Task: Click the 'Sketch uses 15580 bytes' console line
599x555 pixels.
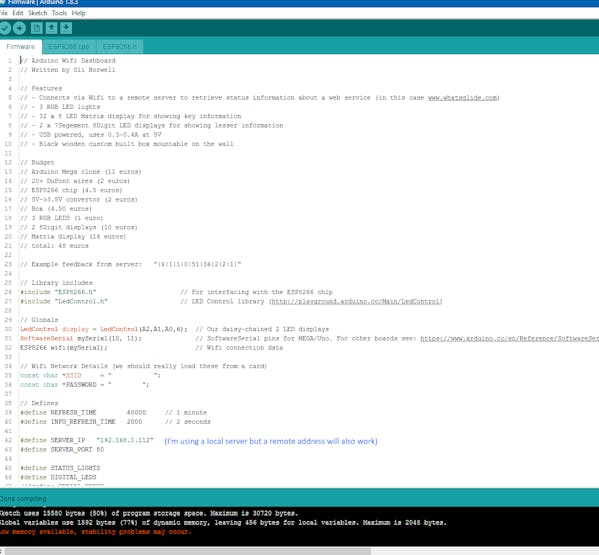Action: click(149, 513)
